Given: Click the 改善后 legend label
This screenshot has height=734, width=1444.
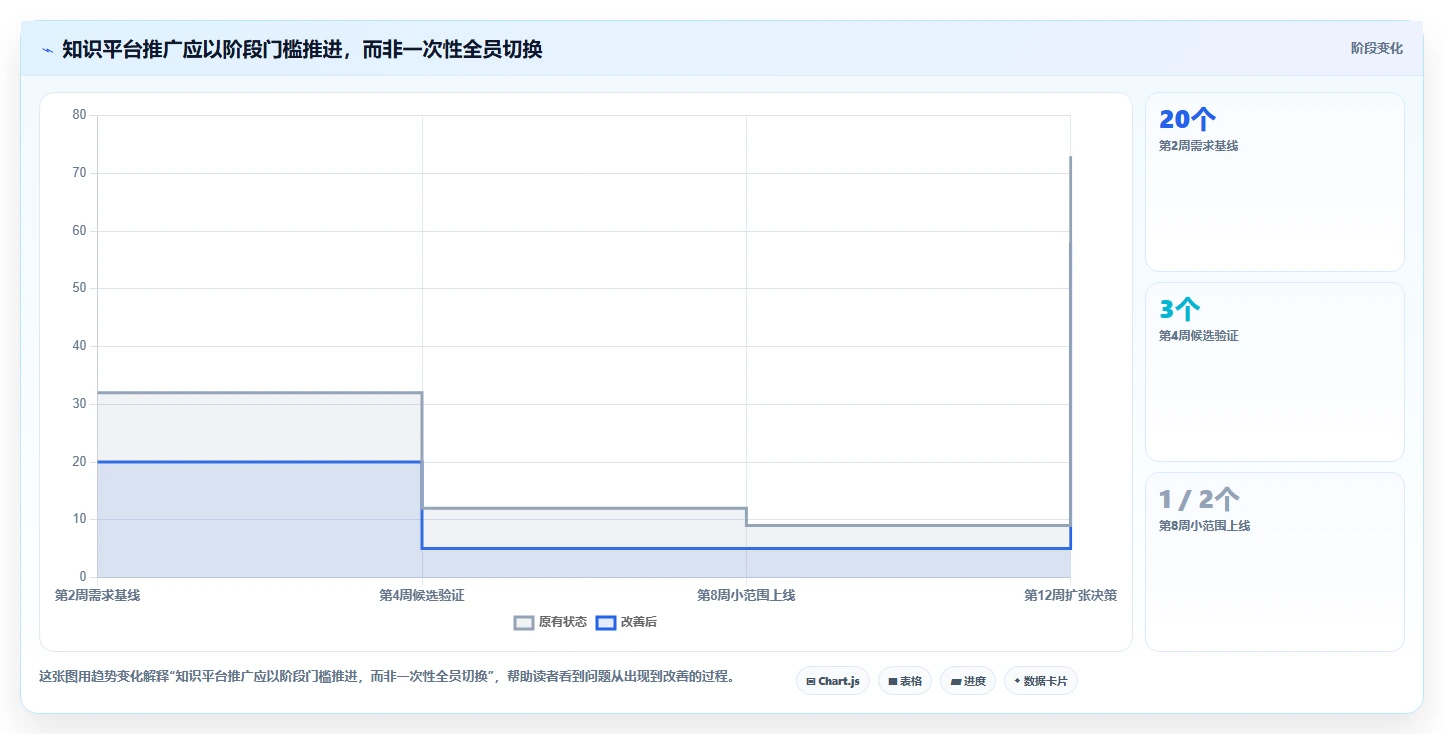Looking at the screenshot, I should [x=639, y=622].
